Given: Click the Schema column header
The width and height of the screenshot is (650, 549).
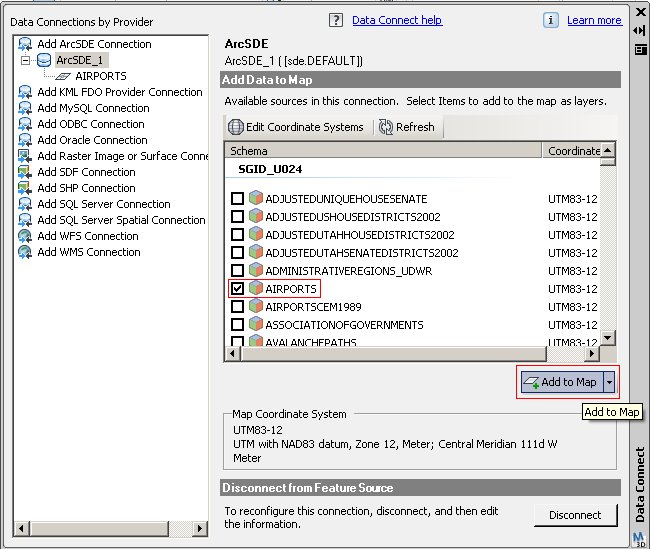Looking at the screenshot, I should [383, 151].
